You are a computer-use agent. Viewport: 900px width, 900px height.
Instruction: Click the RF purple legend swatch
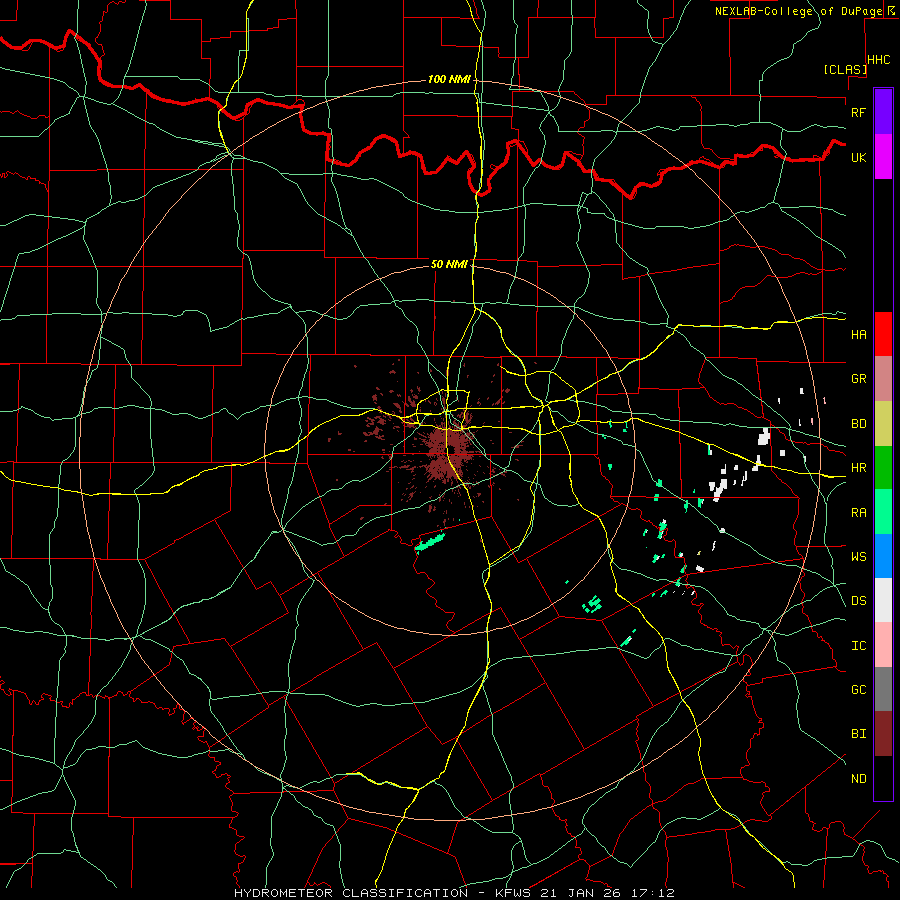pyautogui.click(x=883, y=112)
